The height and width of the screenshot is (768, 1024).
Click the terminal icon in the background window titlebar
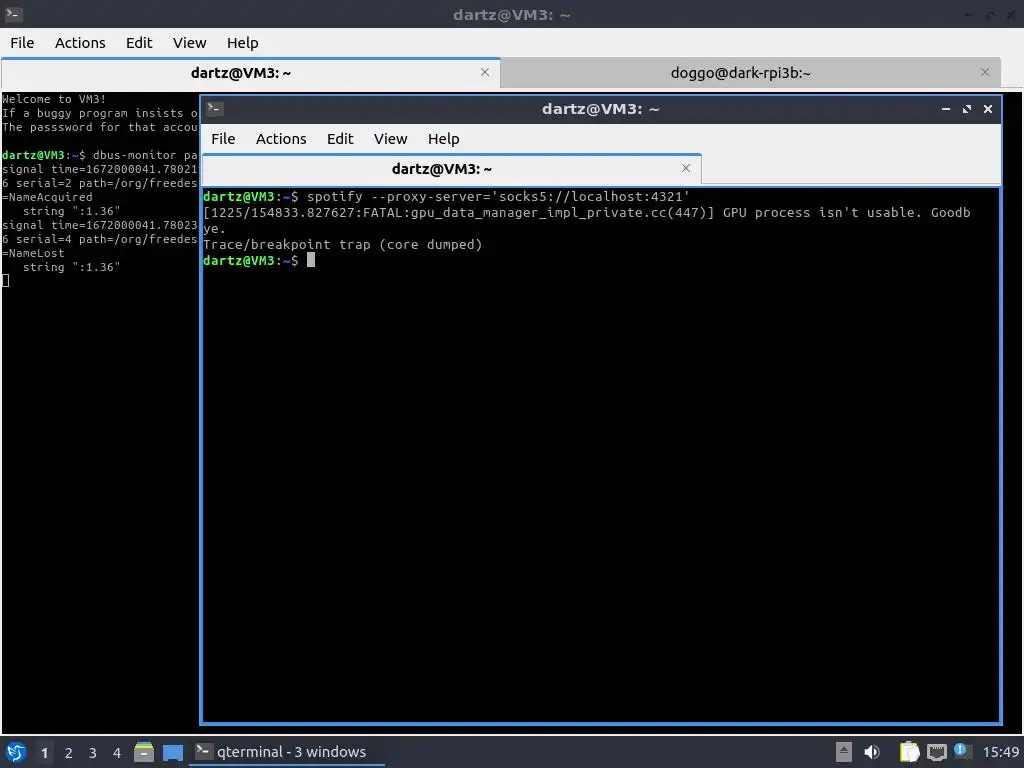(x=14, y=14)
